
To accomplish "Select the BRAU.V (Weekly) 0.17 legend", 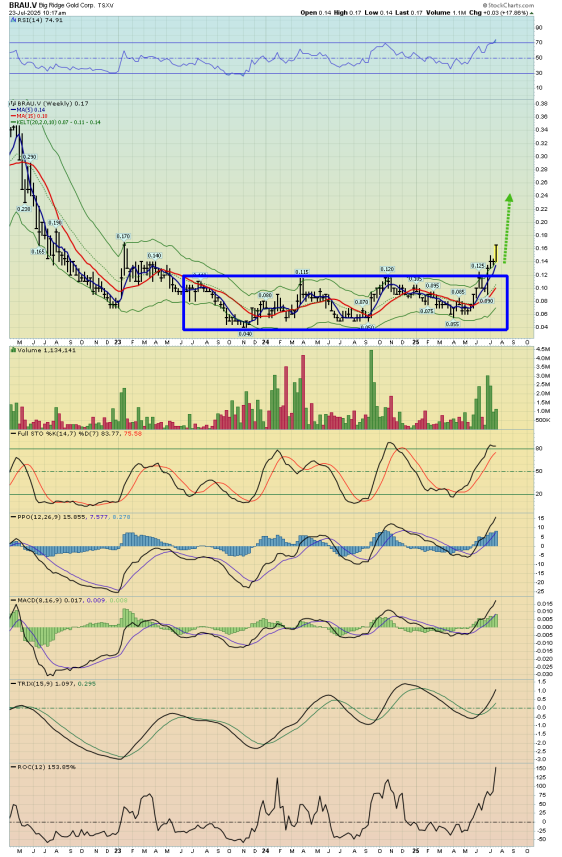I will pos(52,103).
